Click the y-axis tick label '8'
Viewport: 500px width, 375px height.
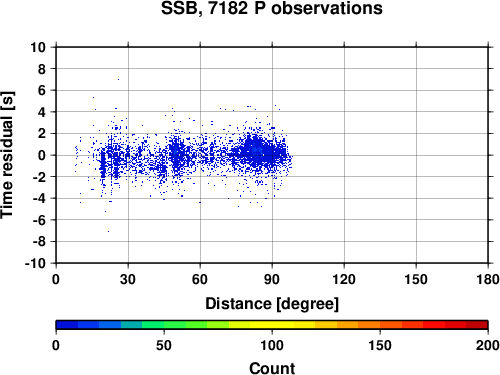click(x=42, y=69)
